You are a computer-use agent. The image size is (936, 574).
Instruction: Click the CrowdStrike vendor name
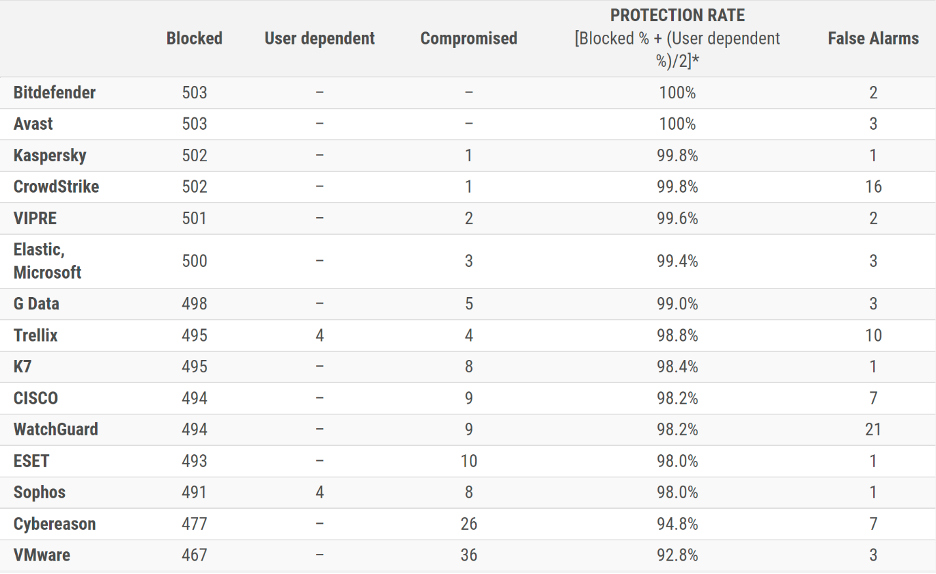tap(56, 186)
